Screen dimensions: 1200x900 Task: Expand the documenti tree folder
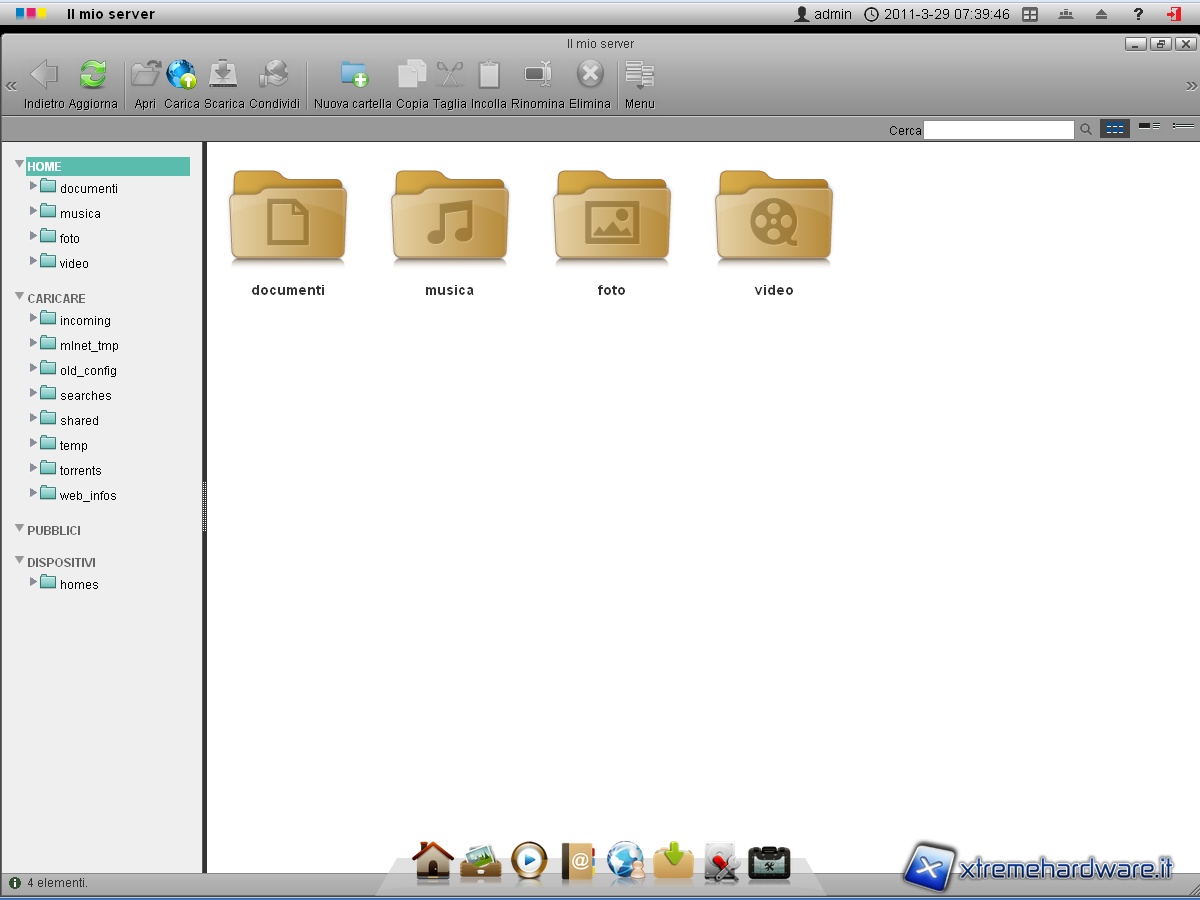pos(34,186)
